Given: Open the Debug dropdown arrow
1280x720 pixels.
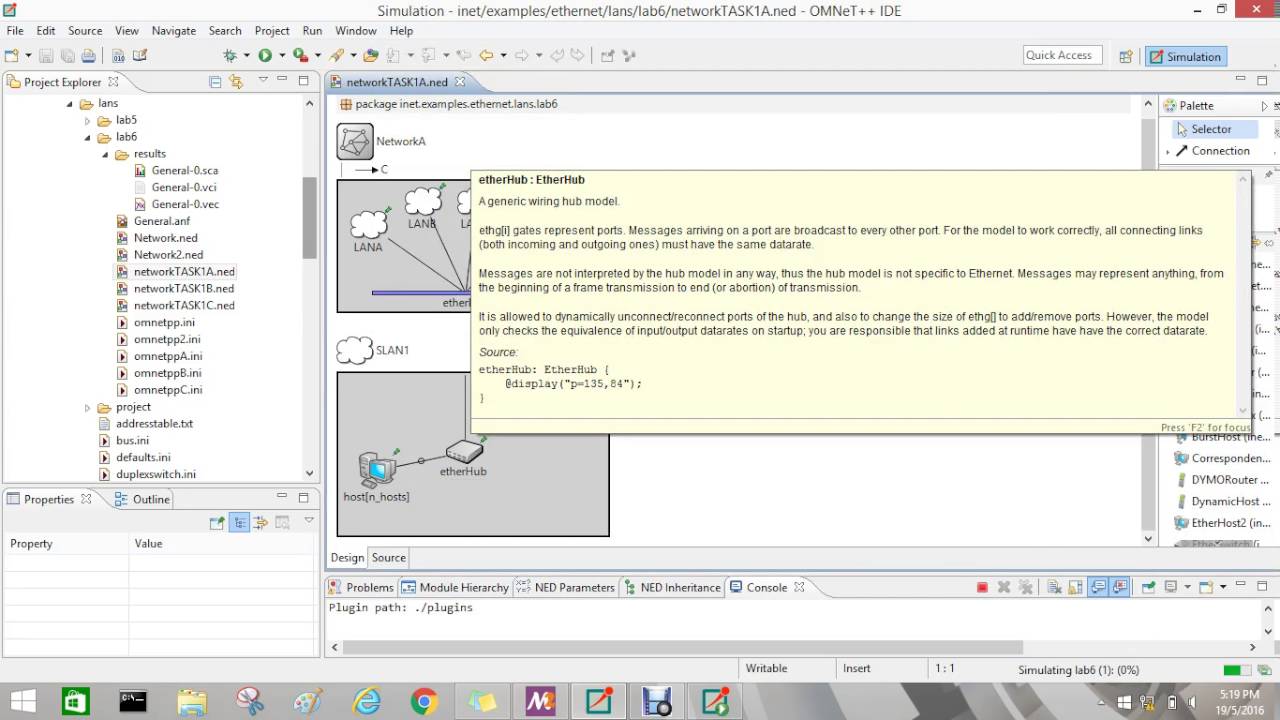Looking at the screenshot, I should pos(246,56).
